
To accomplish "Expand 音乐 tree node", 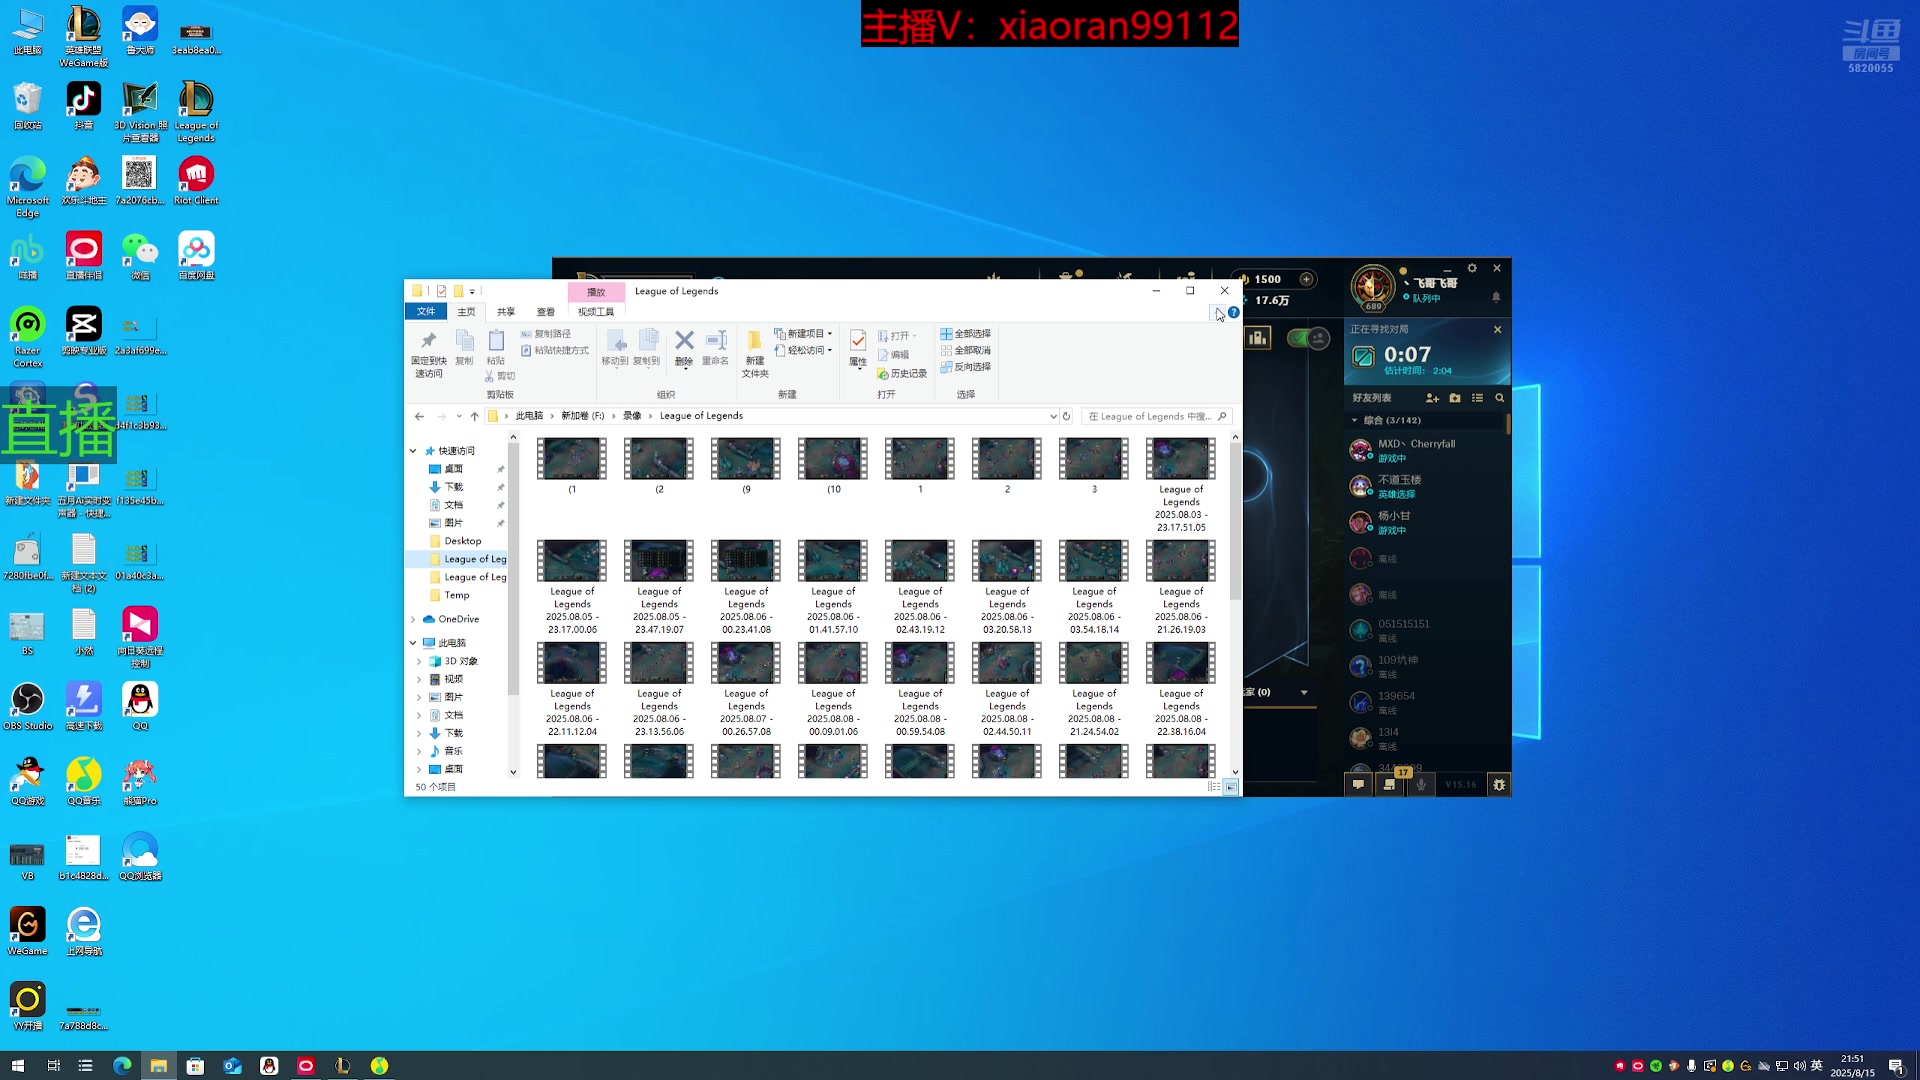I will point(419,751).
